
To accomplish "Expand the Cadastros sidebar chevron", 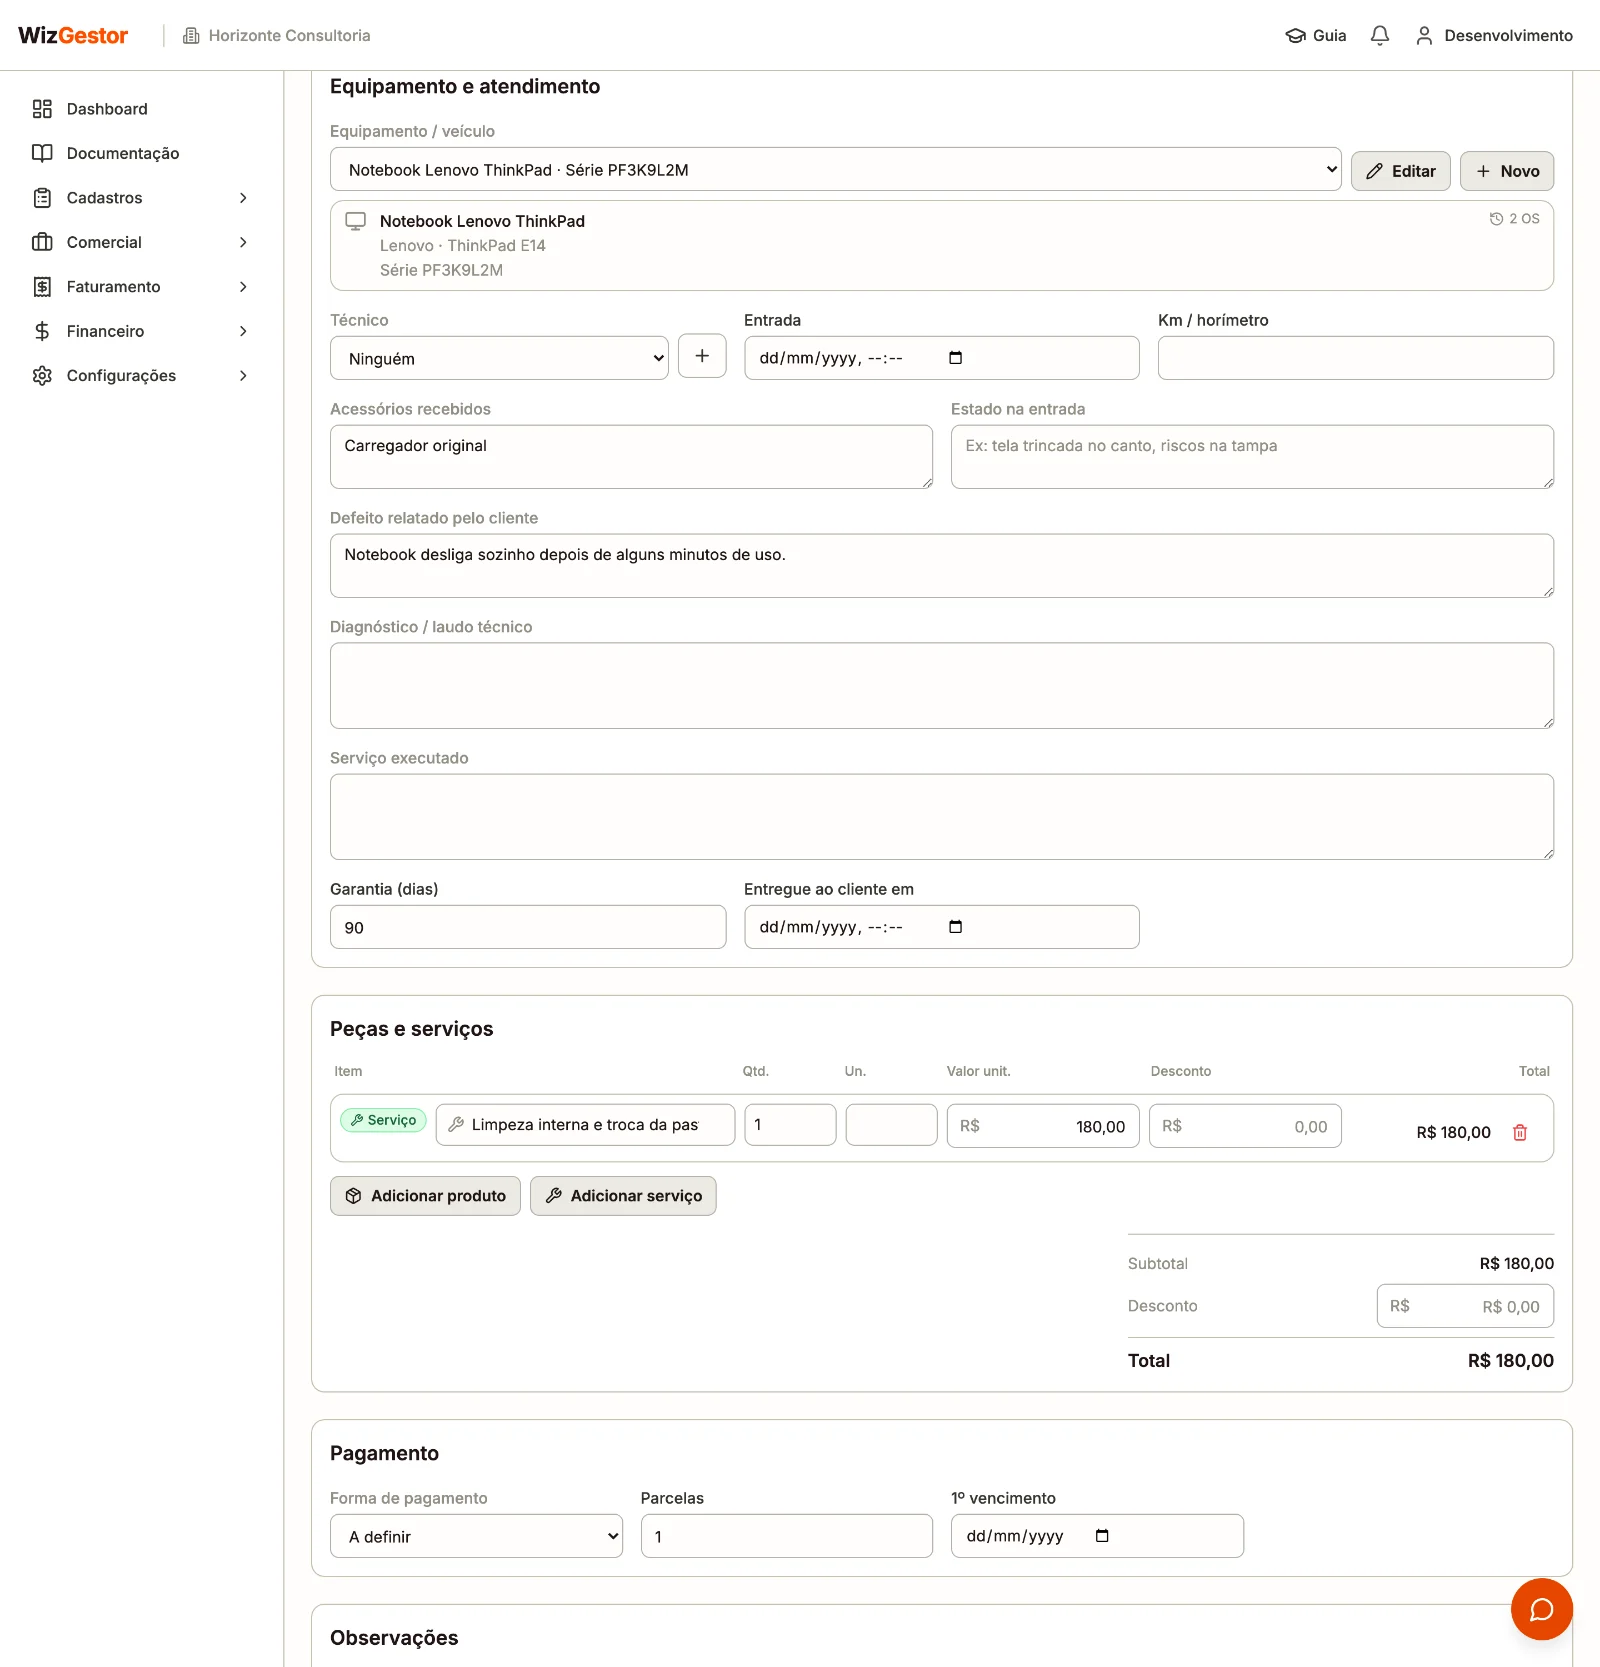I will pyautogui.click(x=243, y=198).
